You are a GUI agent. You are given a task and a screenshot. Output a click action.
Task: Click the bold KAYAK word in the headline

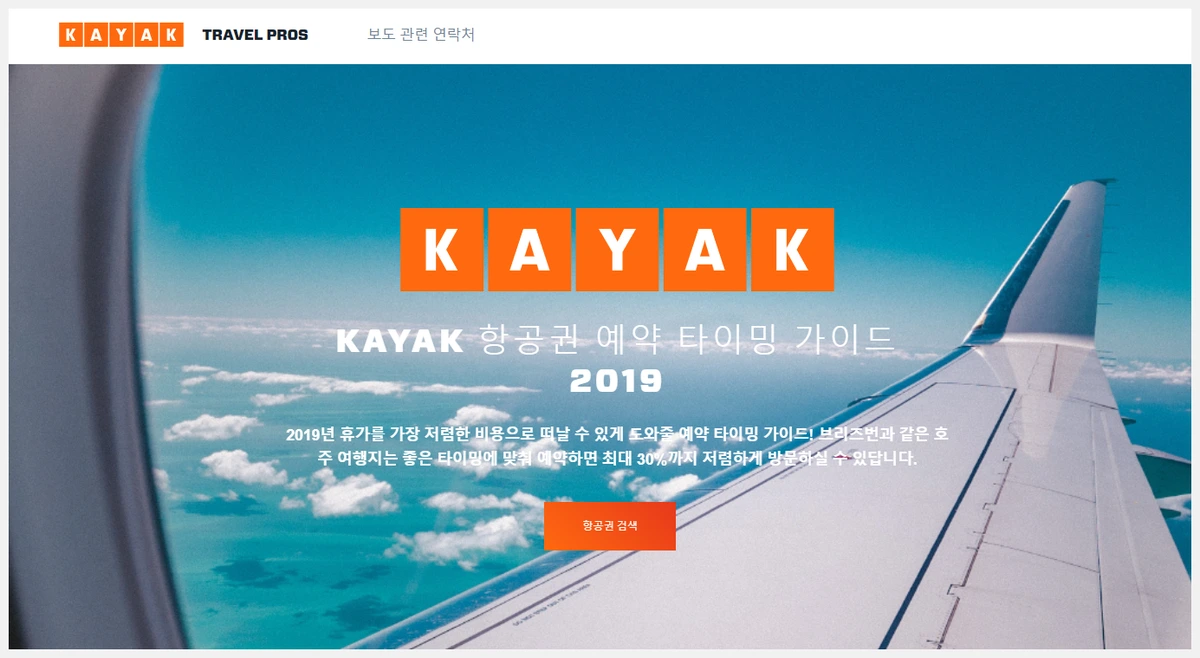(400, 342)
